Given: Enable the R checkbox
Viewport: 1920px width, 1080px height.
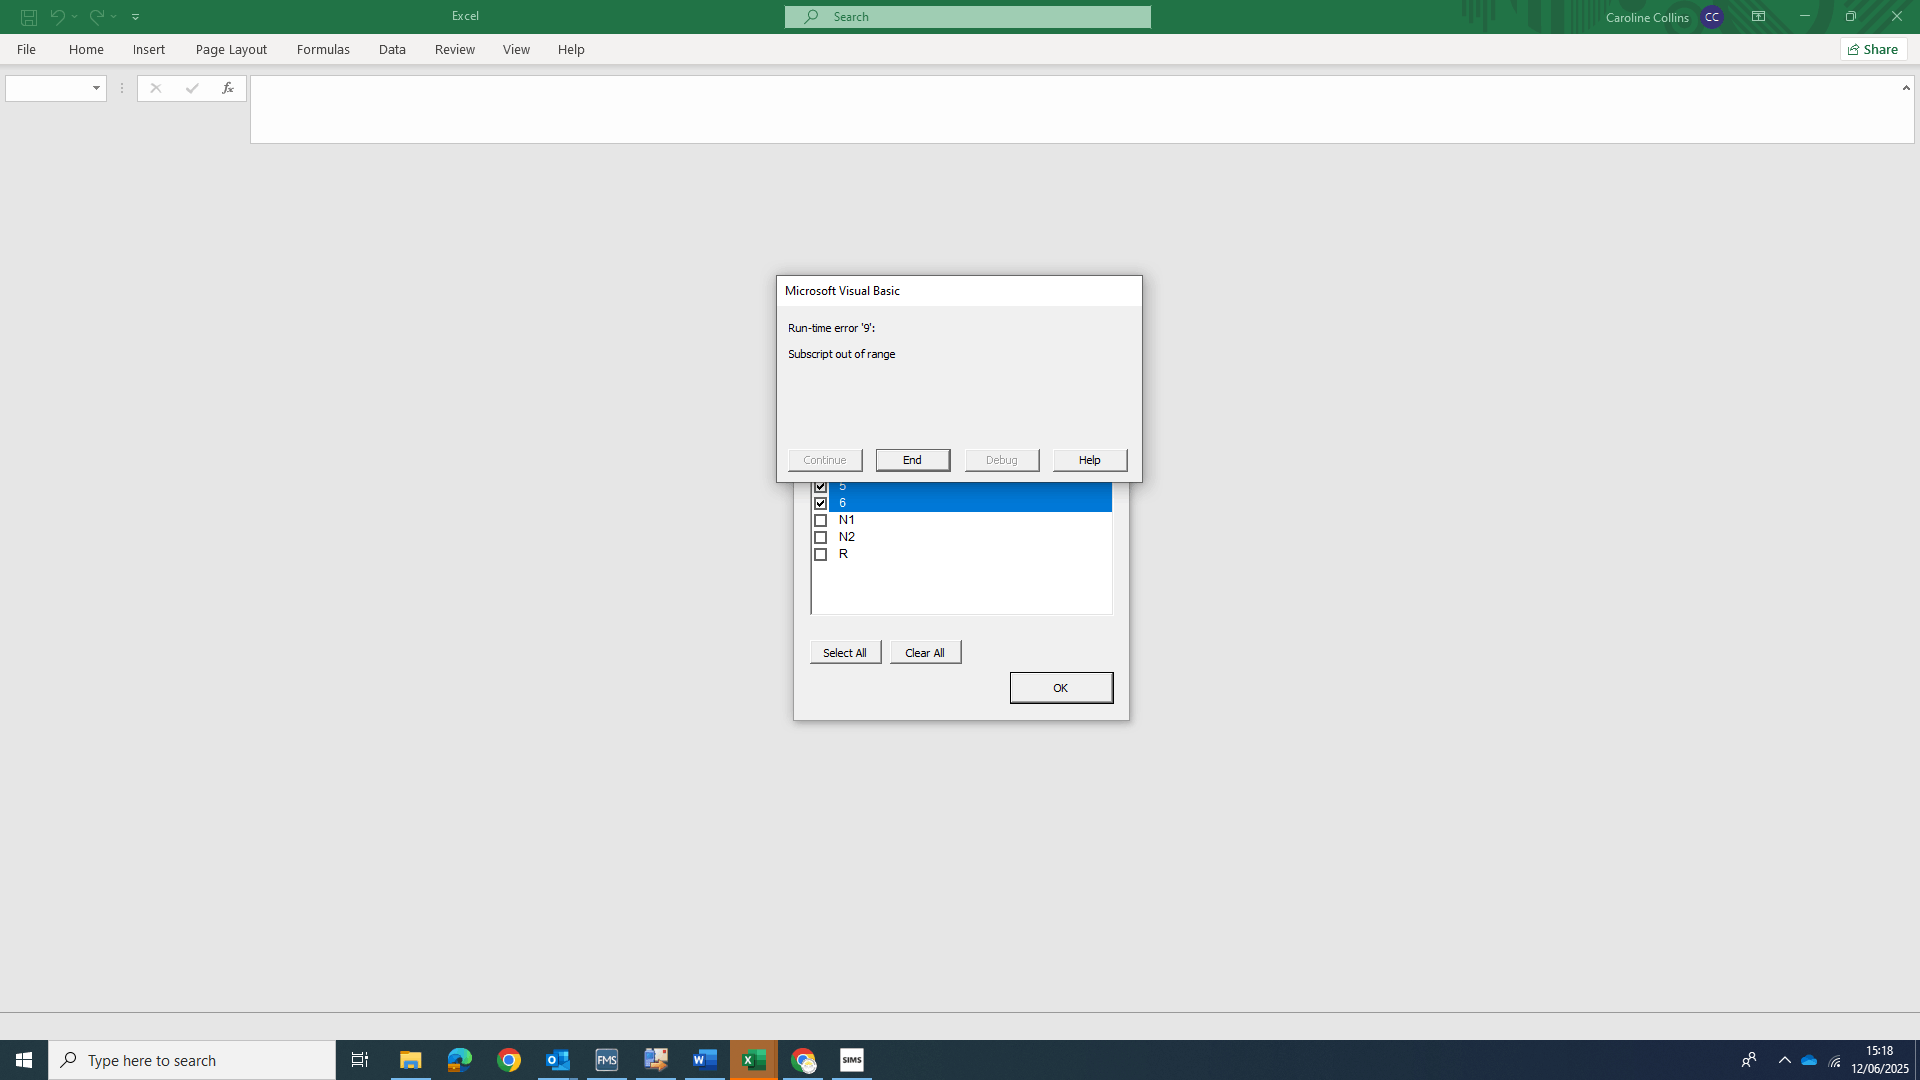Looking at the screenshot, I should (x=820, y=554).
